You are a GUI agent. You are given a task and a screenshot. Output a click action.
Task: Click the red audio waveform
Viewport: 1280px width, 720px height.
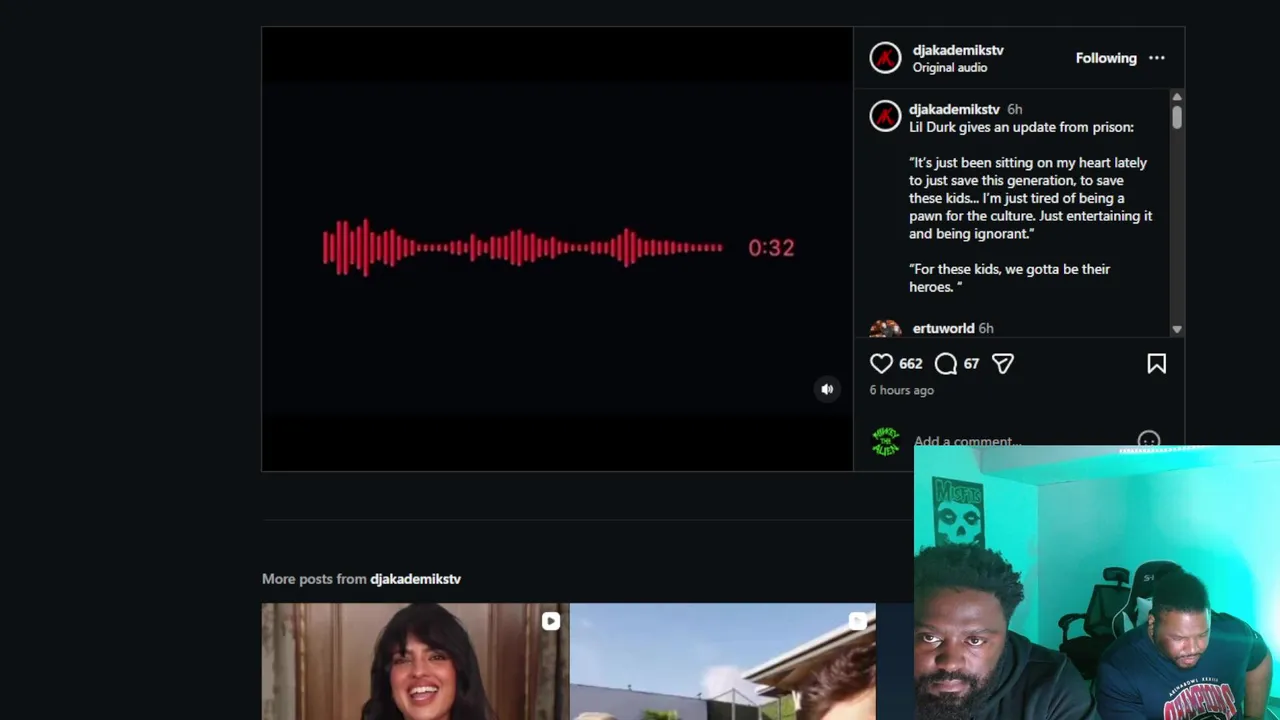coord(522,247)
